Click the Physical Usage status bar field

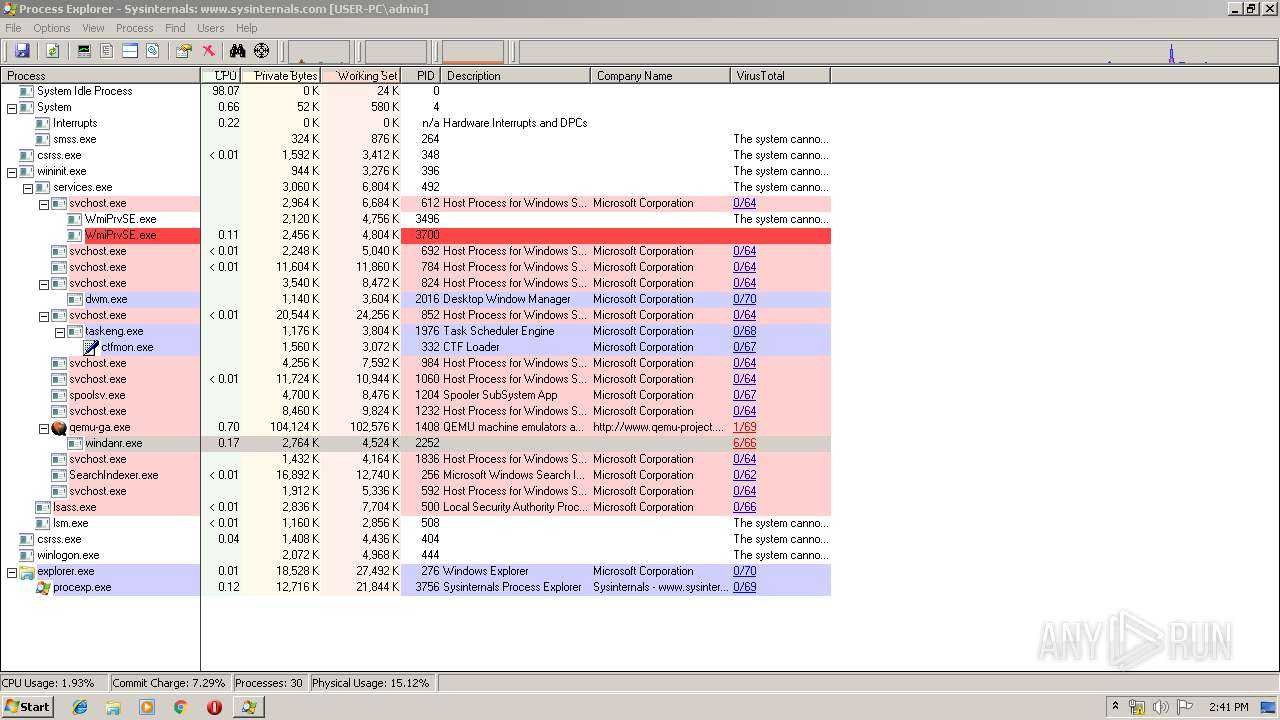click(x=372, y=683)
